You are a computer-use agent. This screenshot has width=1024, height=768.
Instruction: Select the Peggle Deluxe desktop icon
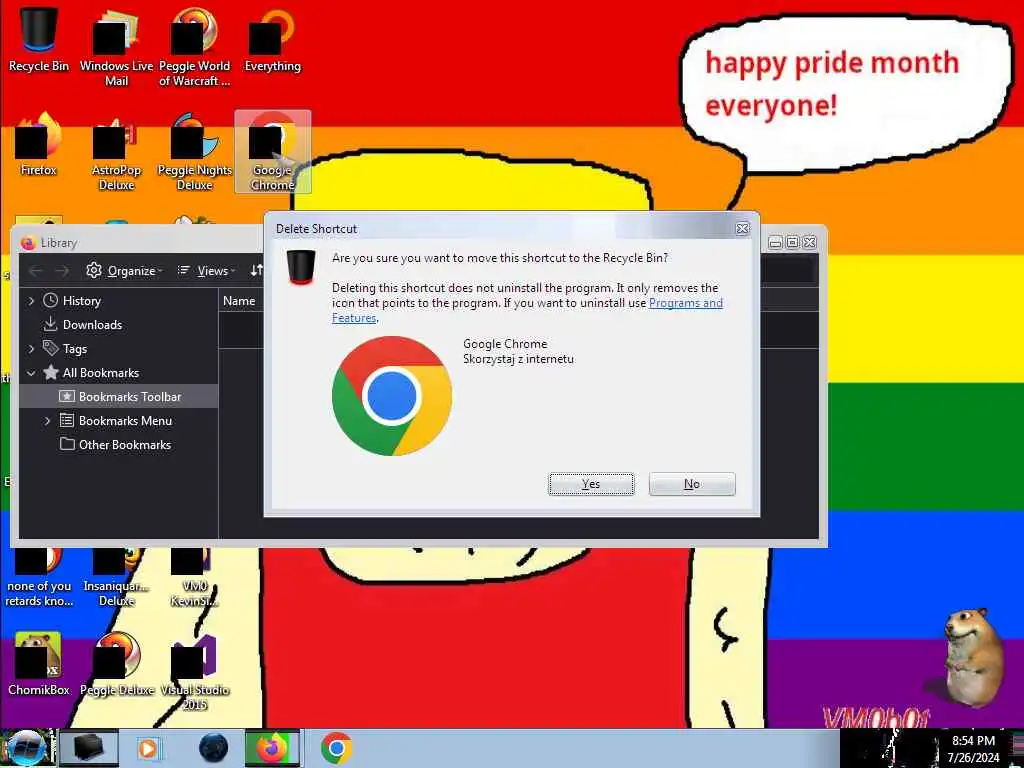(x=117, y=664)
